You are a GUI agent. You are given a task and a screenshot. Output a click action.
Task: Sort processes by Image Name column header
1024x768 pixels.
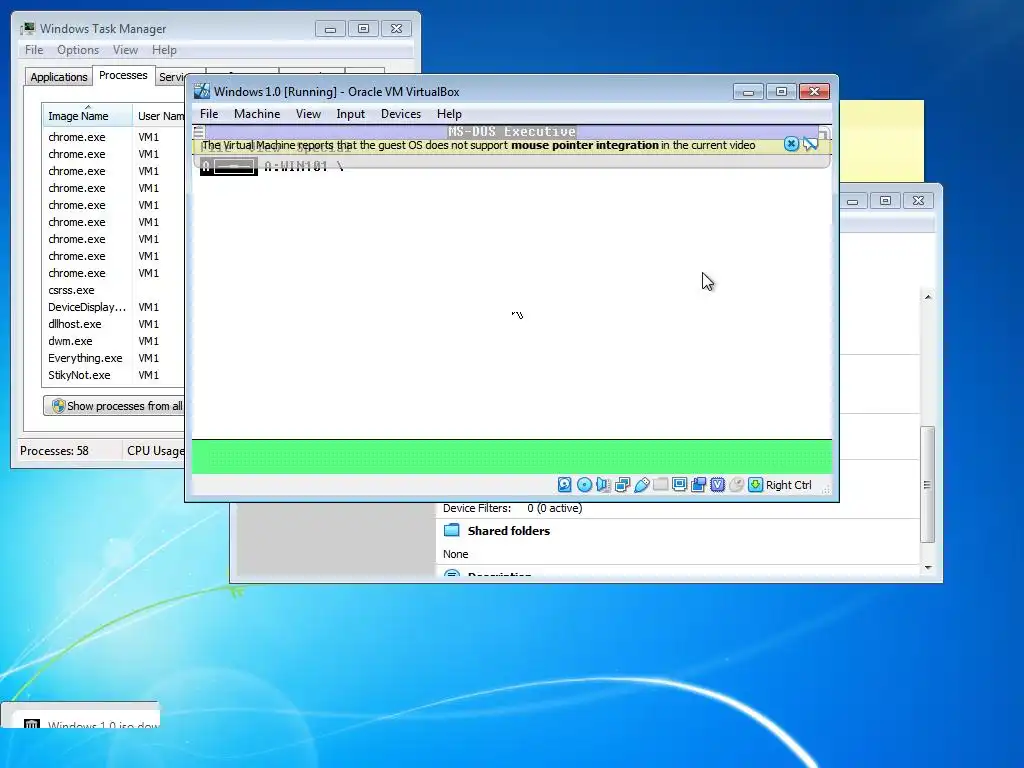87,116
